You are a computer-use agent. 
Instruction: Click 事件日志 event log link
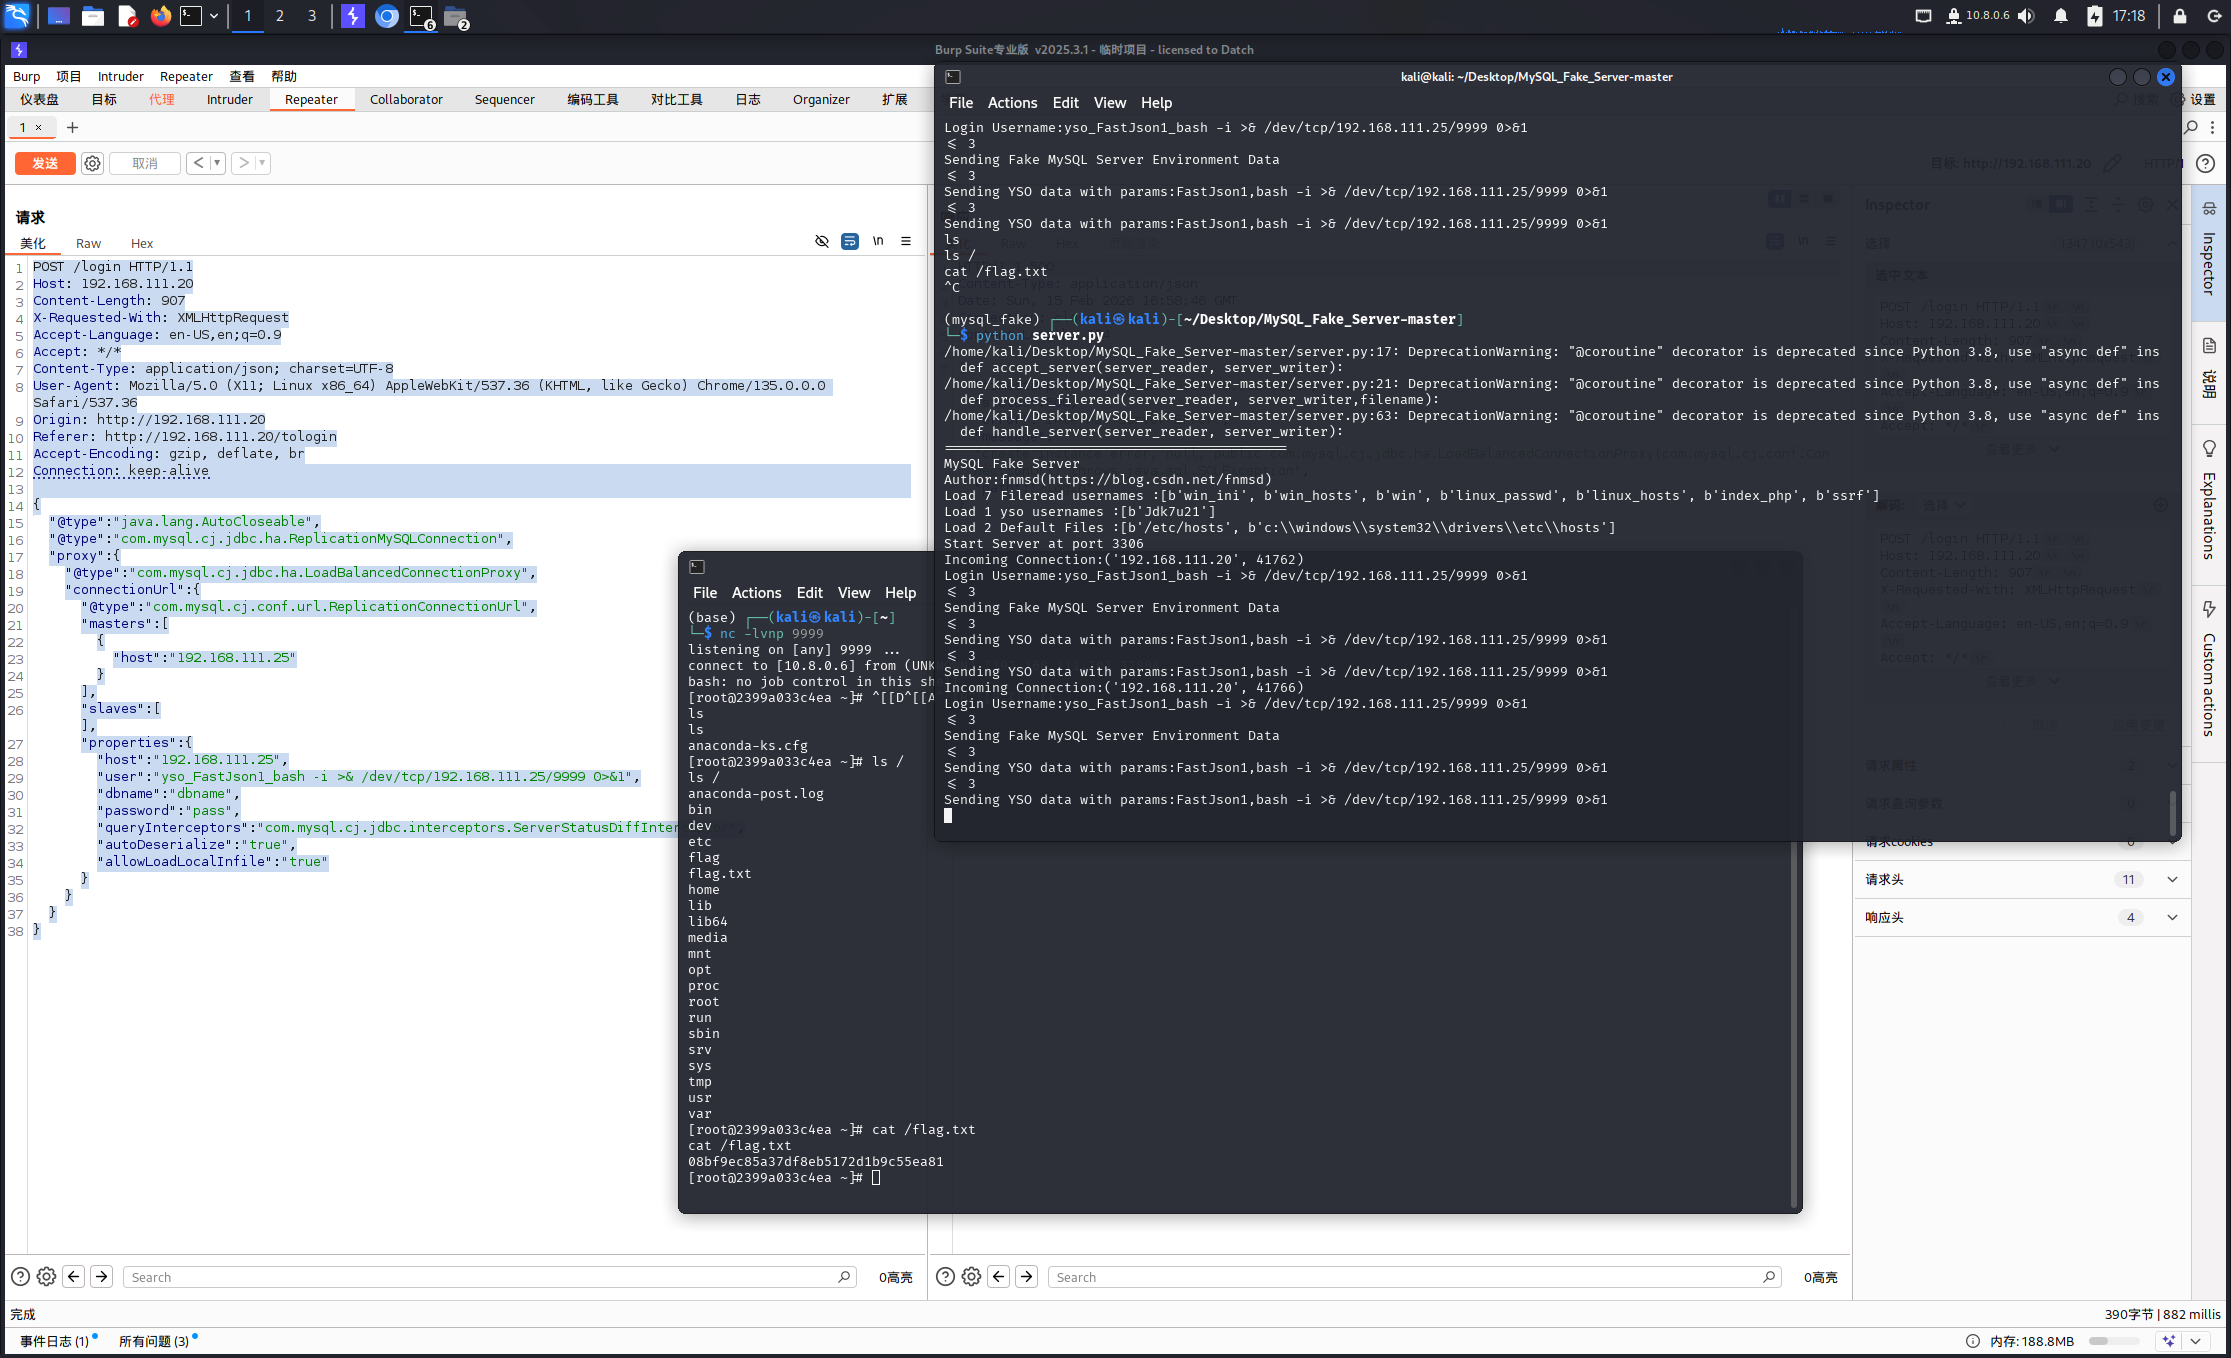coord(54,1341)
